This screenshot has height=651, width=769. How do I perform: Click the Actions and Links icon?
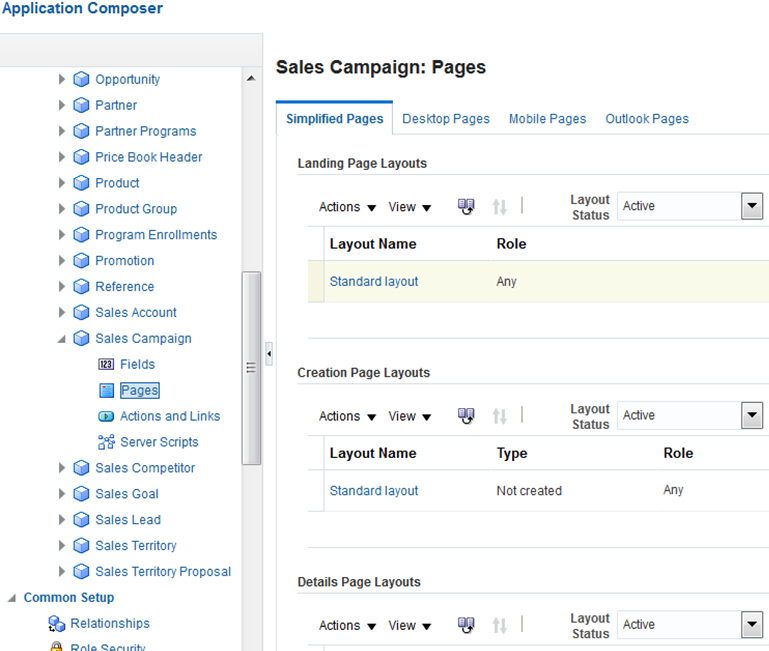[106, 417]
